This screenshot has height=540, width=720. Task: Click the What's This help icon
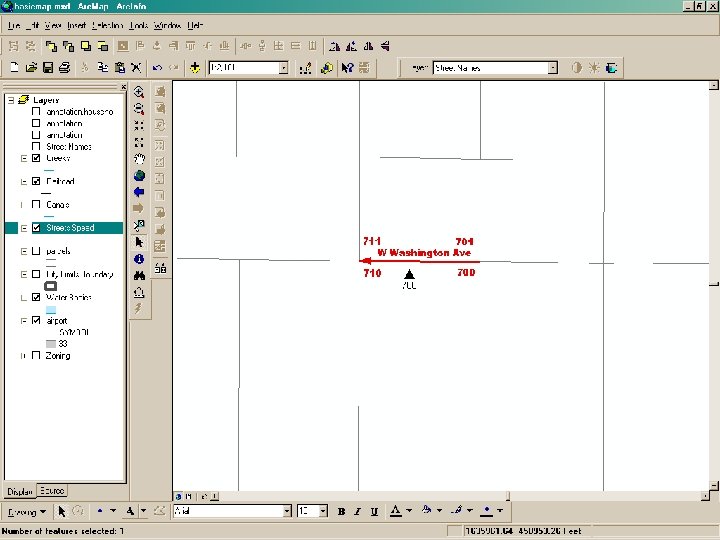[347, 68]
